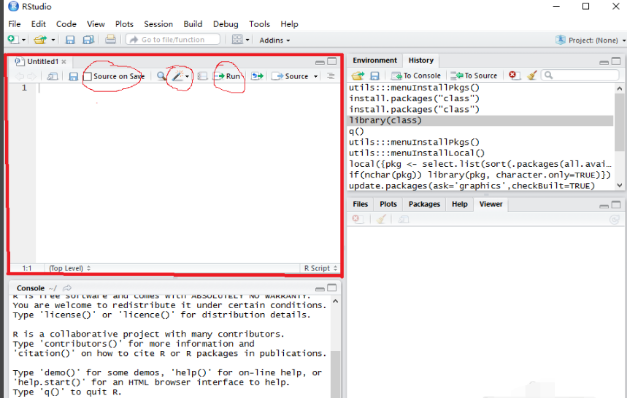
Task: Open the panes layout dropdown arrow
Action: [x=248, y=40]
